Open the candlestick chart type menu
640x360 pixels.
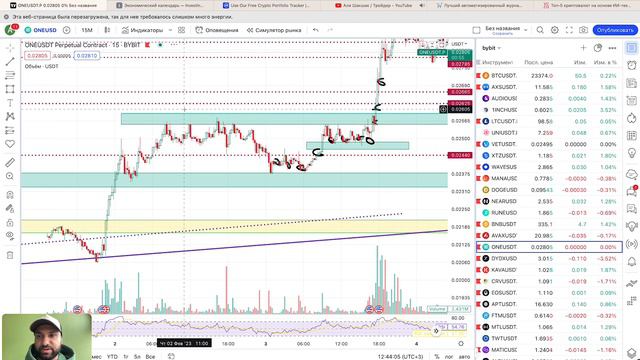(x=107, y=30)
